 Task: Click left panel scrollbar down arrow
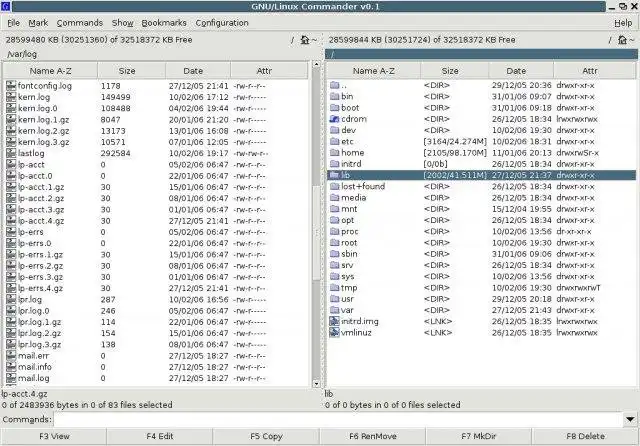316,384
